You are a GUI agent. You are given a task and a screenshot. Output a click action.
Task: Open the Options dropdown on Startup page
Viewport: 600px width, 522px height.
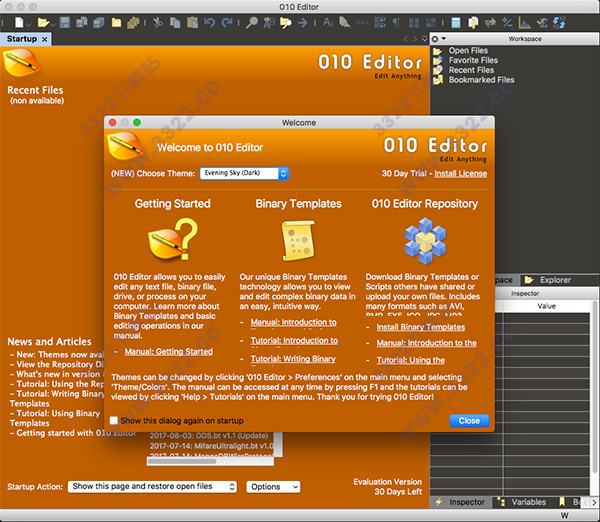[273, 486]
